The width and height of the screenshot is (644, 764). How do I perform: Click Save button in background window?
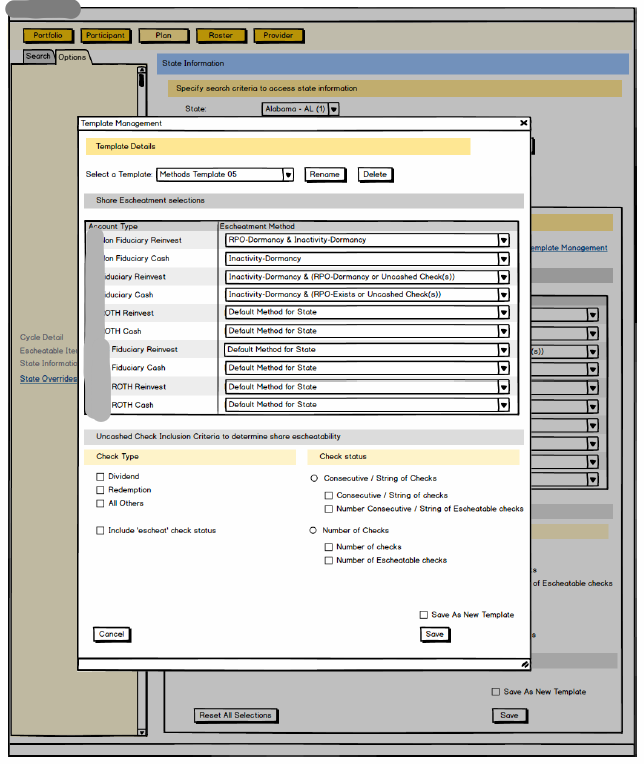(x=509, y=715)
